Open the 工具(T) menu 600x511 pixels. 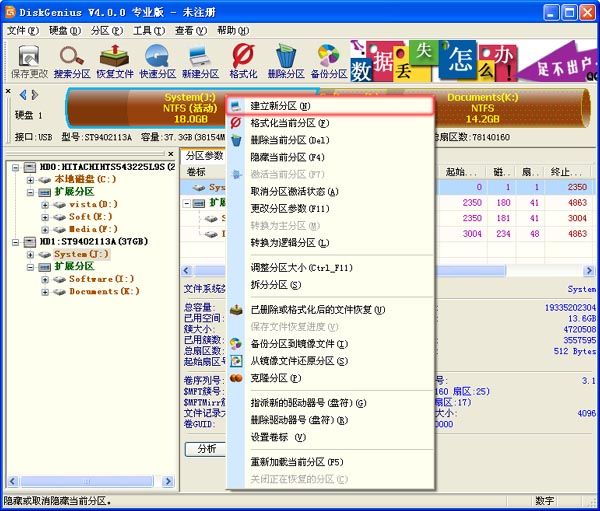149,31
